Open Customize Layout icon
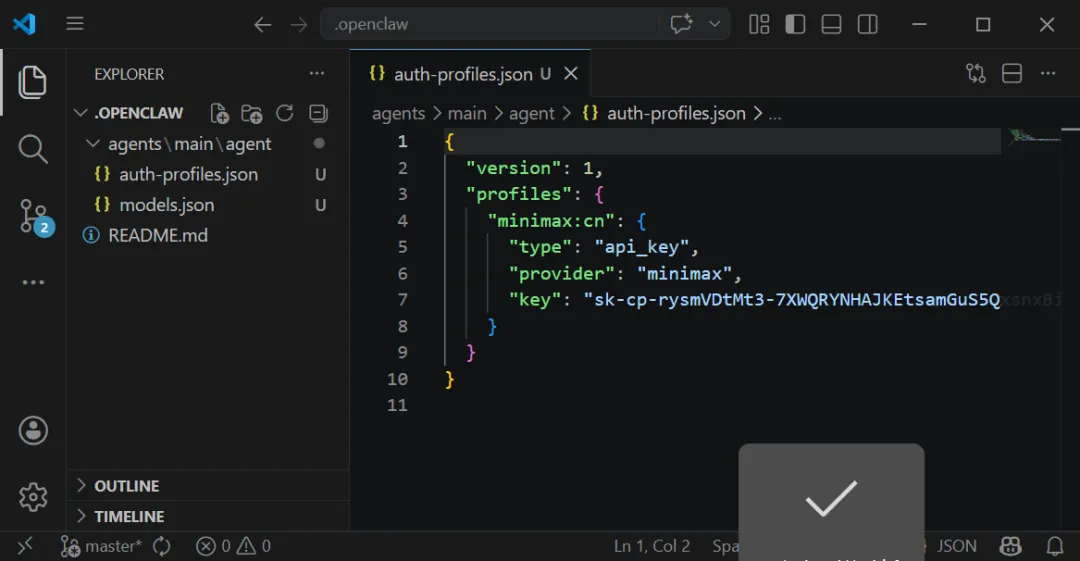 click(x=759, y=24)
